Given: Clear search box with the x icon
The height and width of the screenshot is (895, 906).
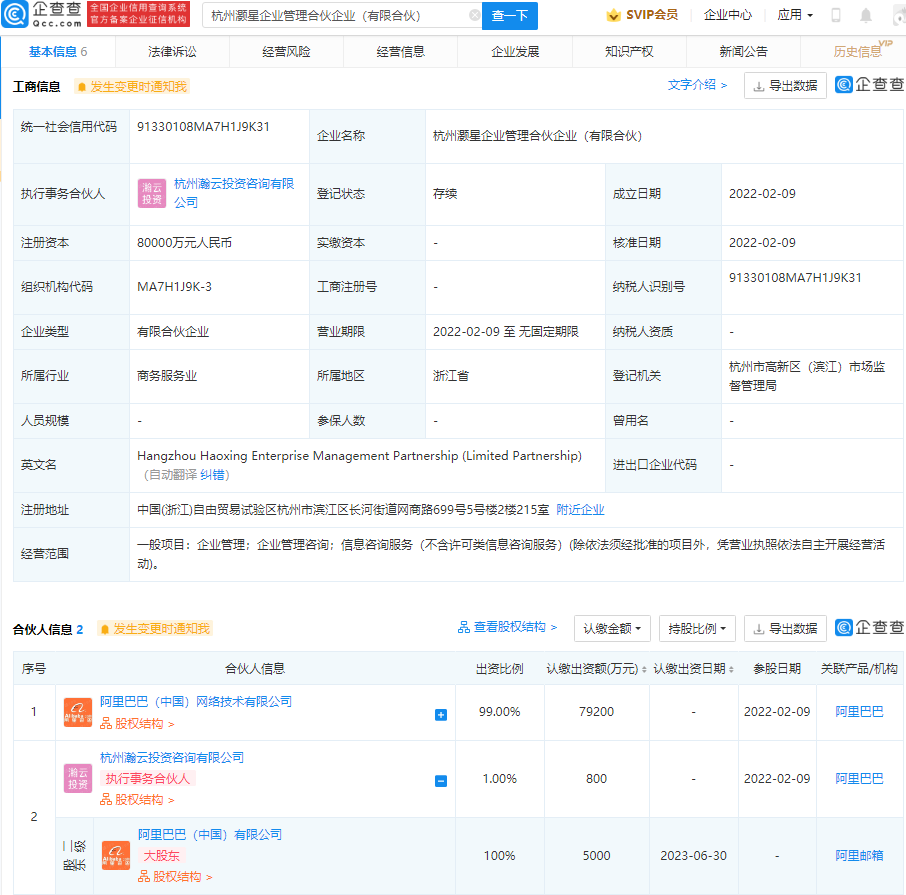Looking at the screenshot, I should 473,16.
